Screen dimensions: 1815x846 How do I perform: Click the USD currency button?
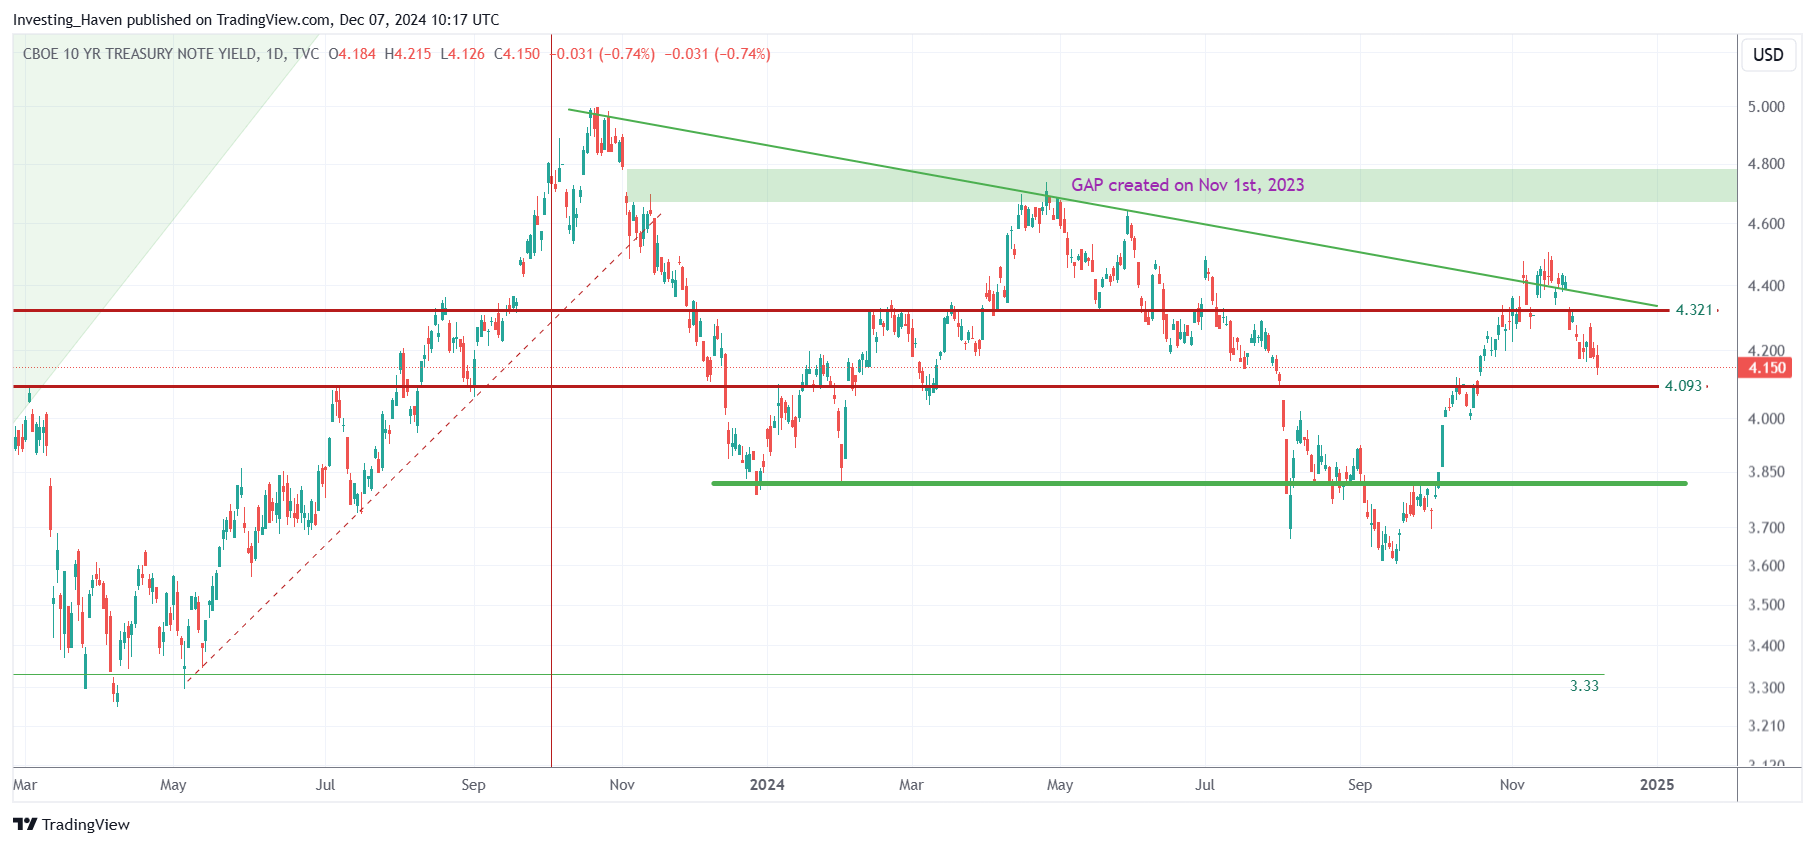(1768, 55)
